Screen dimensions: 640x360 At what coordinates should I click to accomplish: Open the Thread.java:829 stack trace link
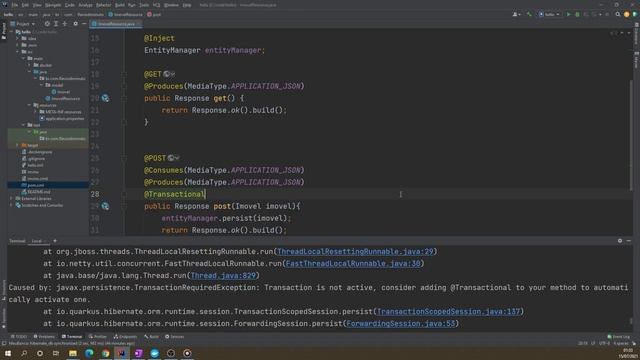coord(223,276)
